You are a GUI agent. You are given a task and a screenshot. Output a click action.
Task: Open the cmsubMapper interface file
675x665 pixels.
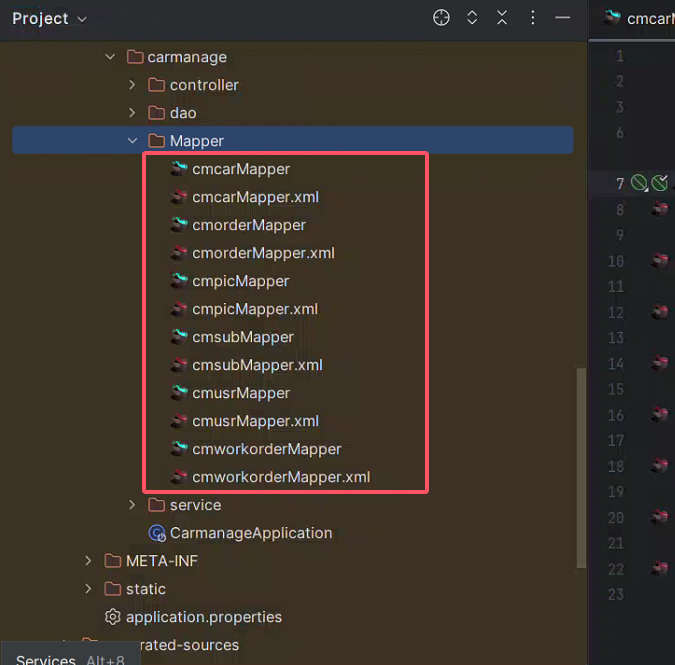click(243, 337)
